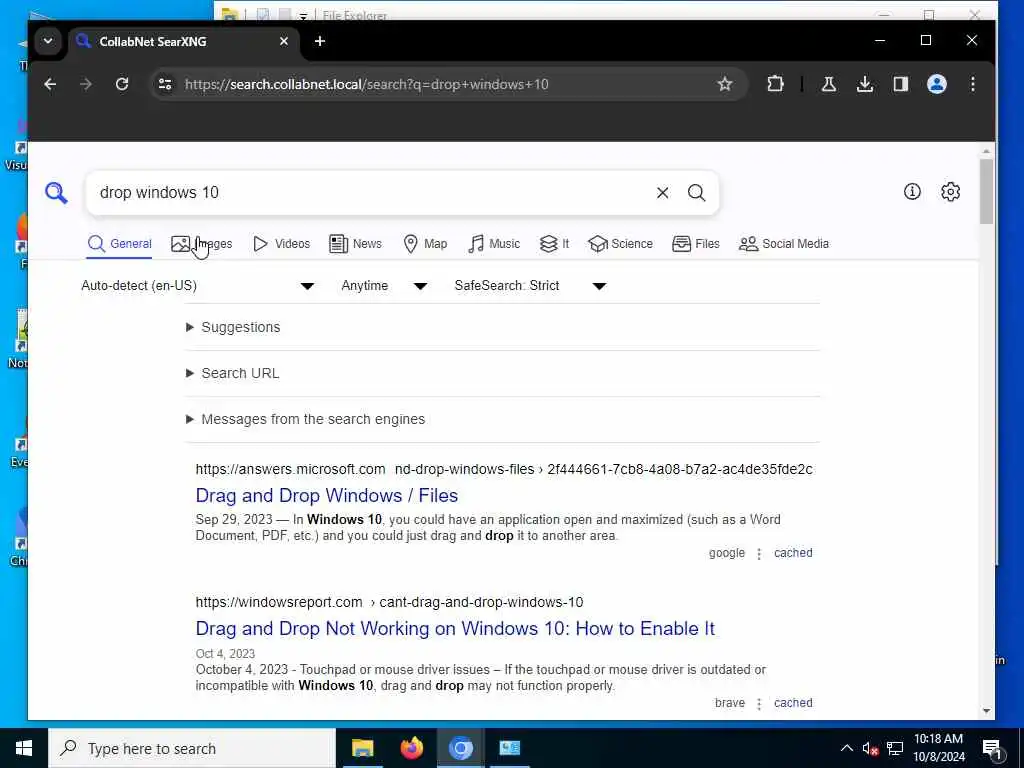
Task: Open options dots beside google
Action: click(759, 554)
